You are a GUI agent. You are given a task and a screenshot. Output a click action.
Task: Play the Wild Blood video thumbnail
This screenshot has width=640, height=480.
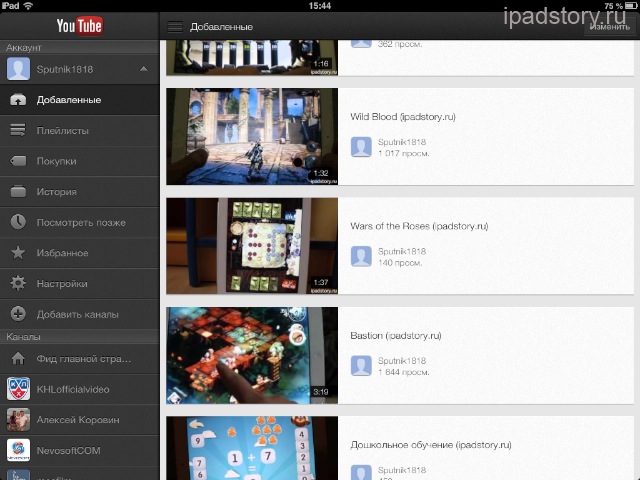tap(252, 136)
